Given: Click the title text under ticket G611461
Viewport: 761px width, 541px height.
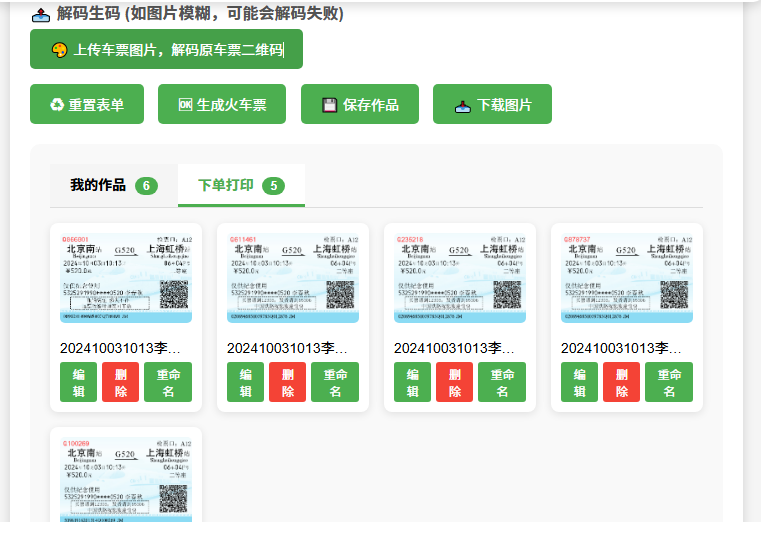Looking at the screenshot, I should coord(287,348).
